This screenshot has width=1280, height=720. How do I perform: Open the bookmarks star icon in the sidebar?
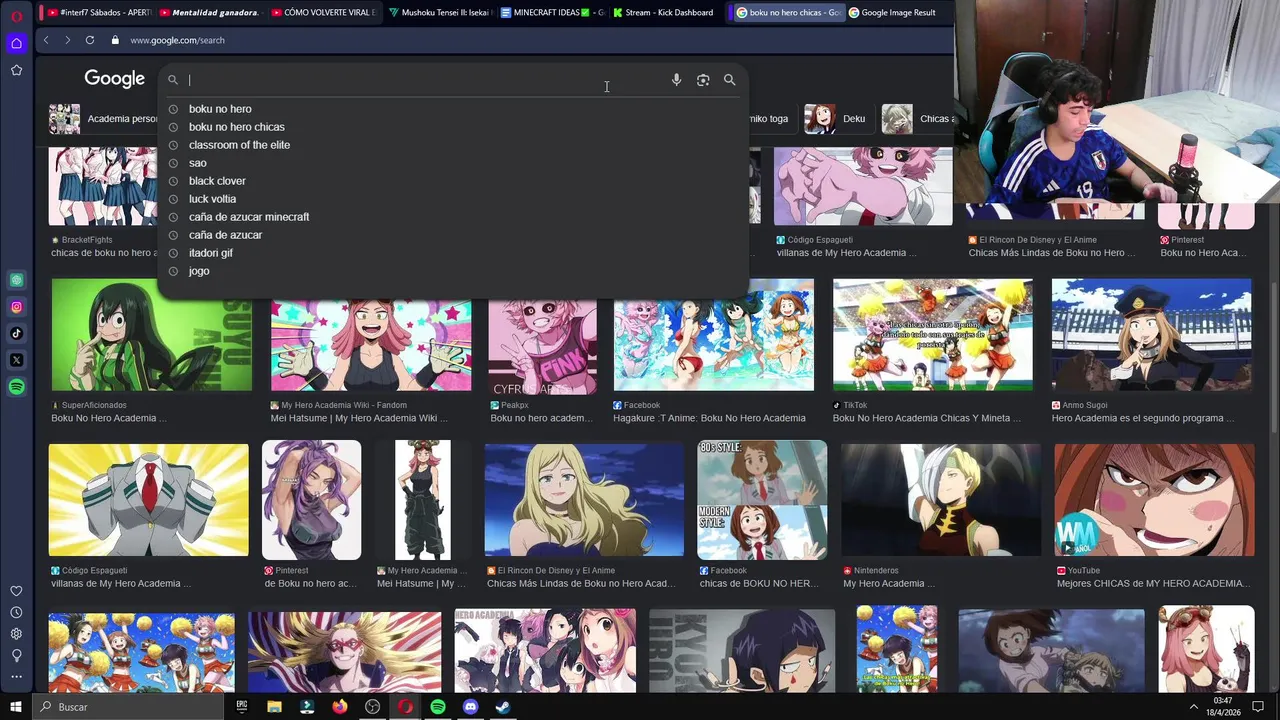tap(16, 70)
